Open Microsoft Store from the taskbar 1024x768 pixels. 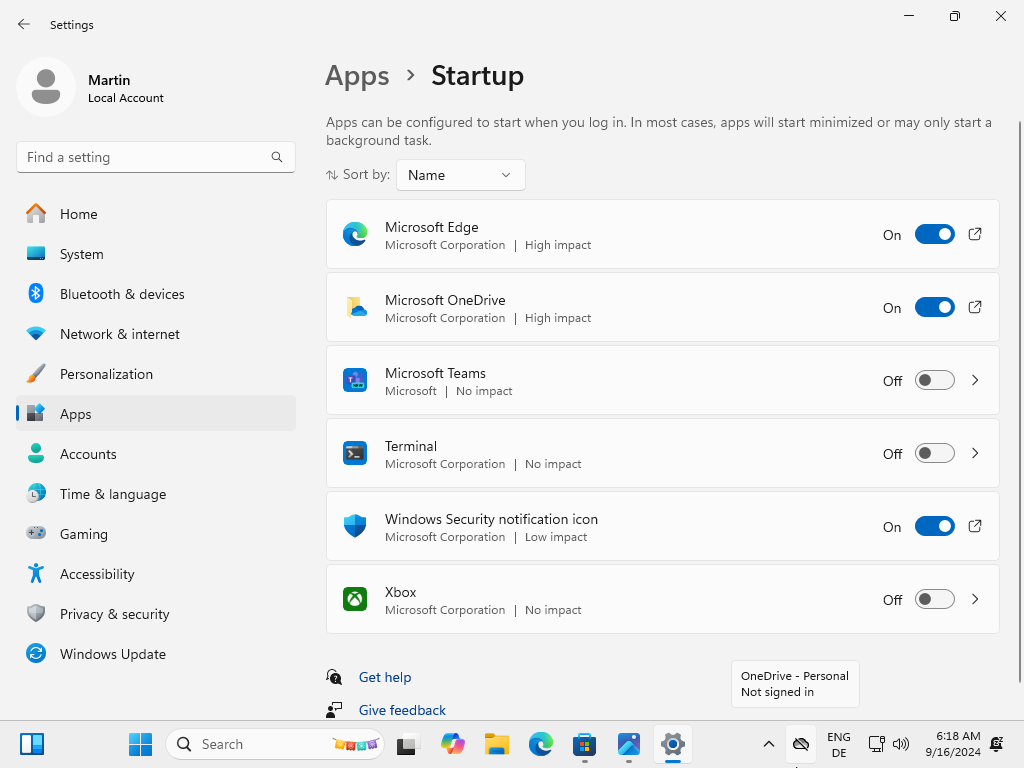(585, 744)
